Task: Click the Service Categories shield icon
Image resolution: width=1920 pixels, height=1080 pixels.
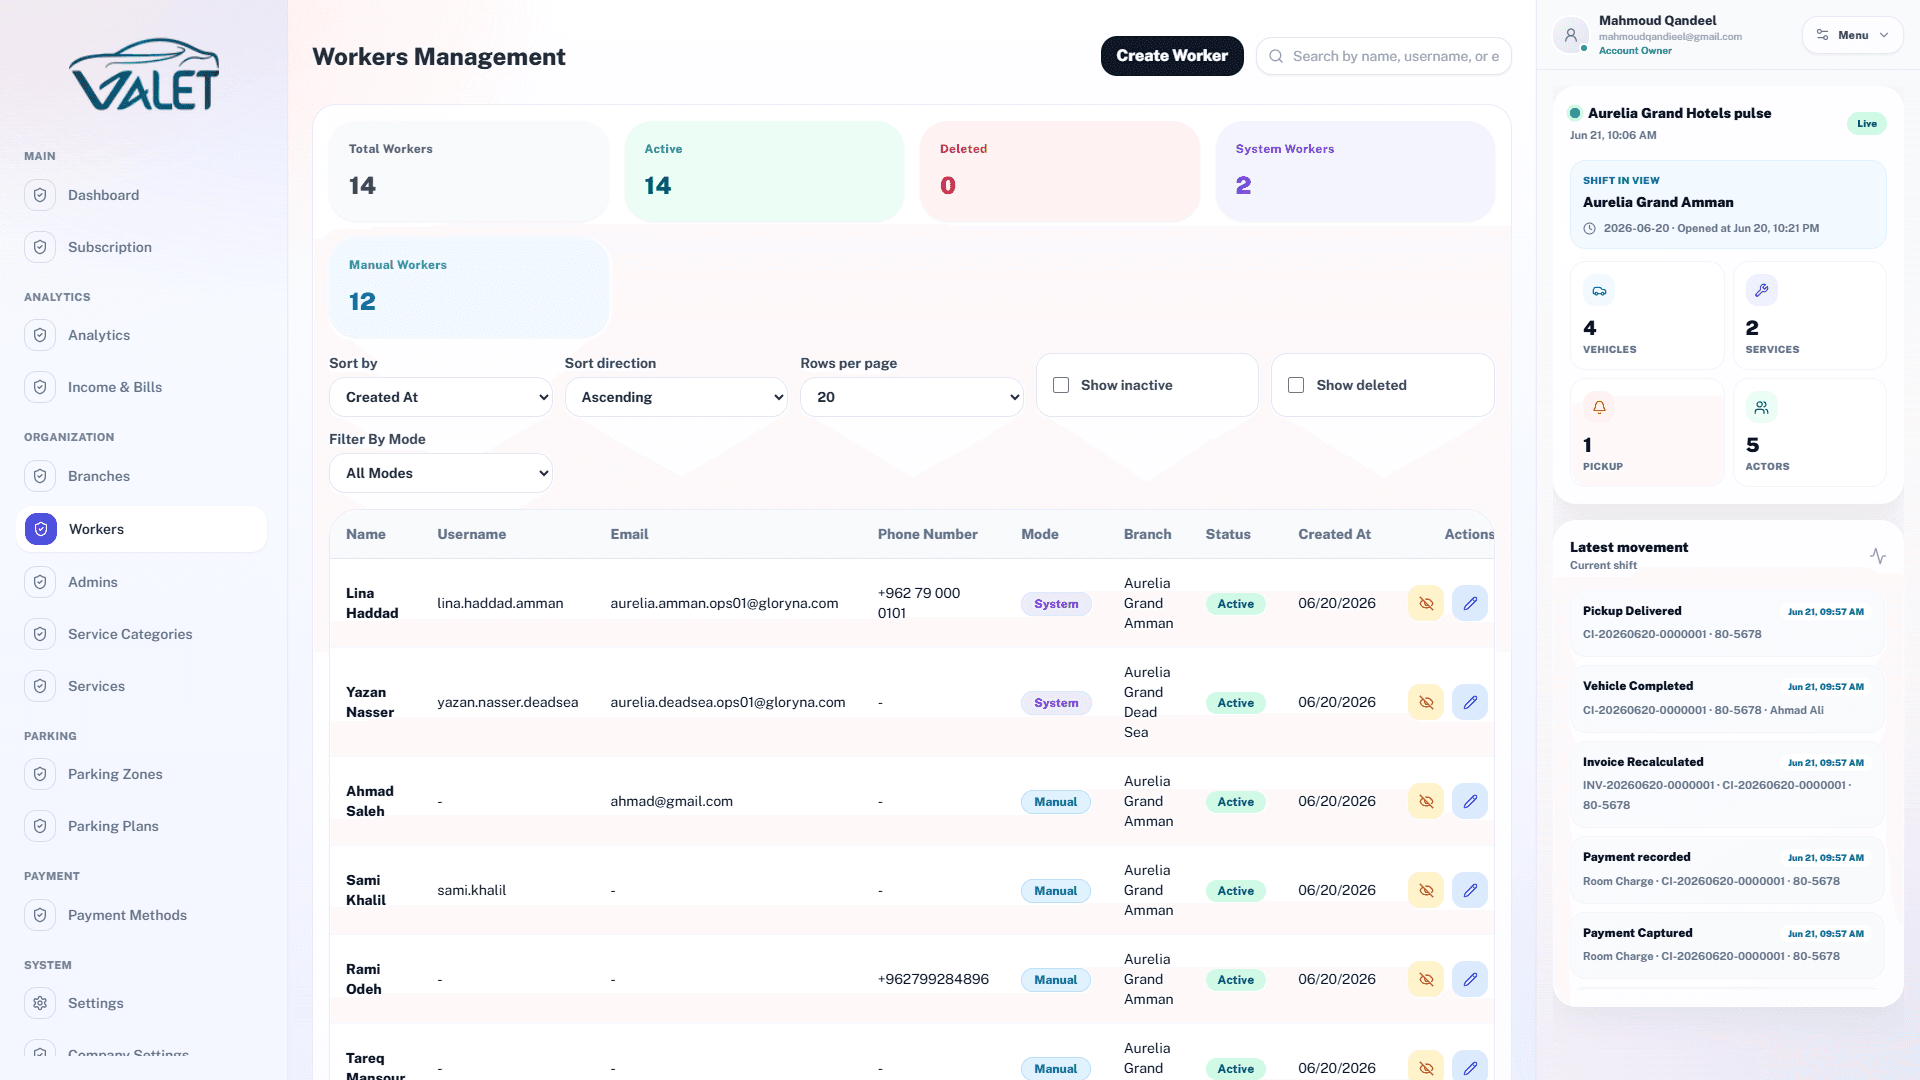Action: coord(40,634)
